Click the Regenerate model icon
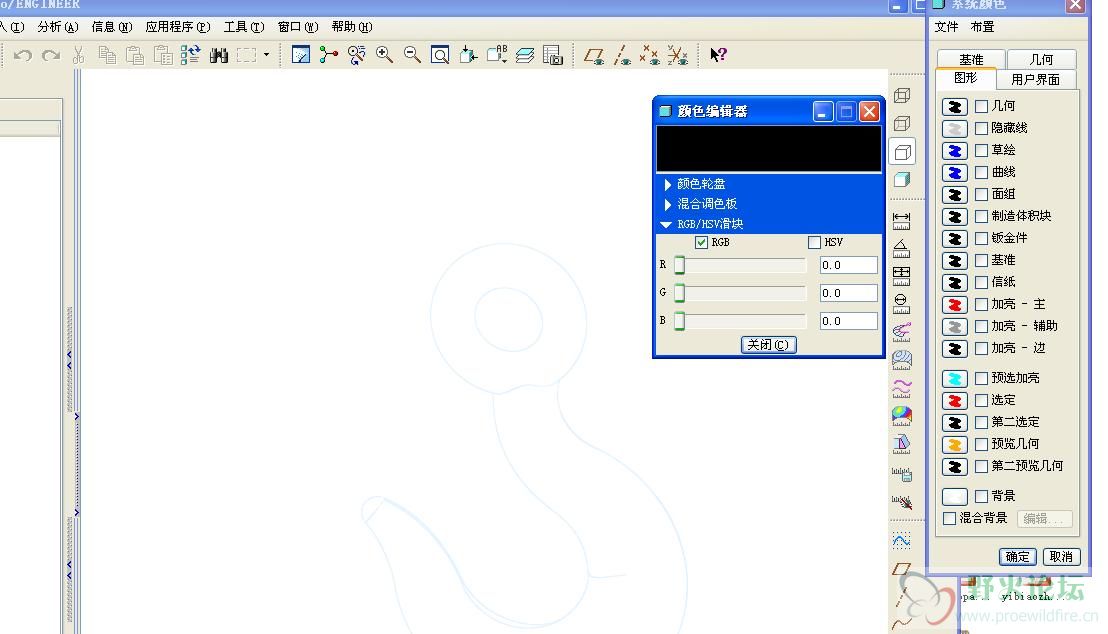The height and width of the screenshot is (634, 1108). pos(190,55)
